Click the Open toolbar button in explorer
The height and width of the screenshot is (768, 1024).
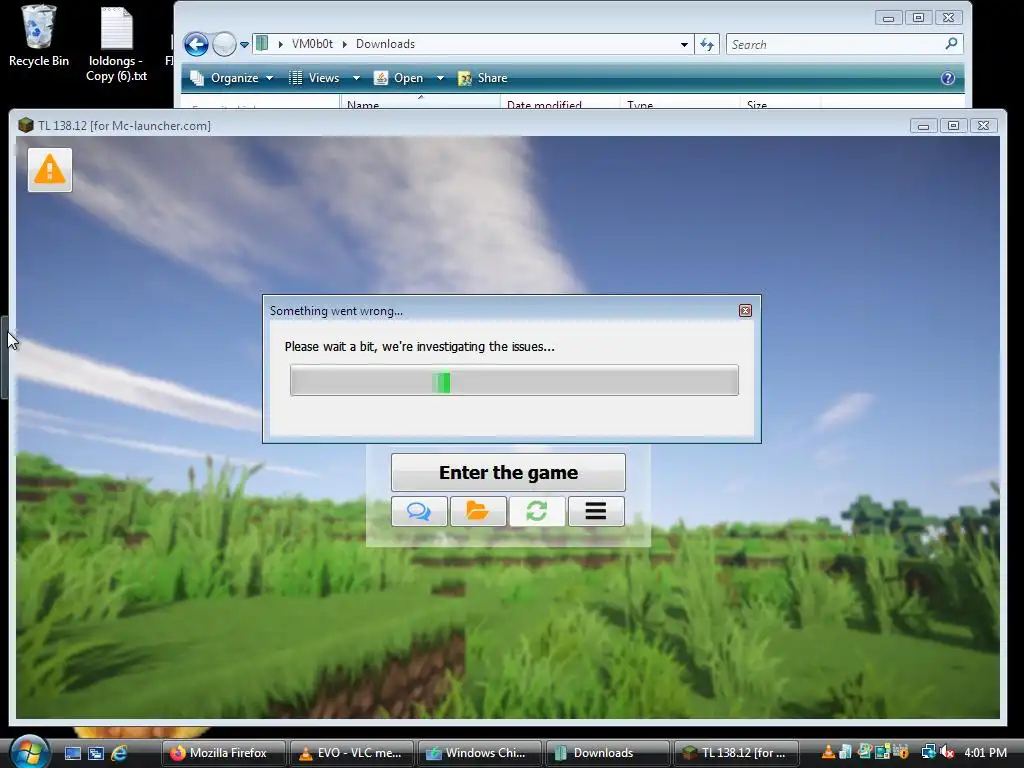point(399,78)
